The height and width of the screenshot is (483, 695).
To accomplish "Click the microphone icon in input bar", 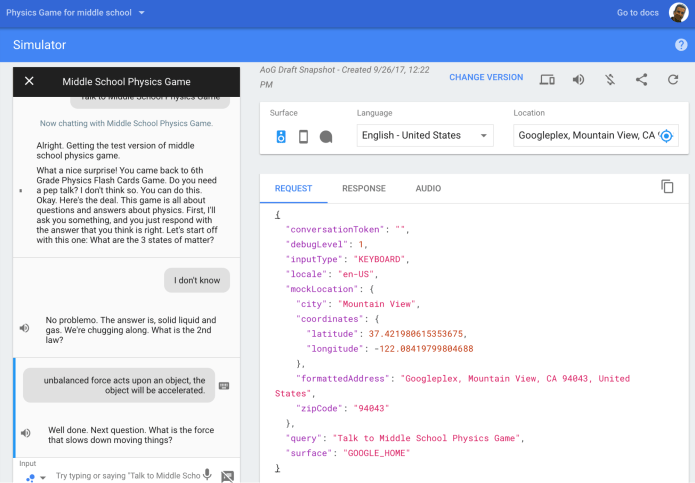I will [x=207, y=475].
